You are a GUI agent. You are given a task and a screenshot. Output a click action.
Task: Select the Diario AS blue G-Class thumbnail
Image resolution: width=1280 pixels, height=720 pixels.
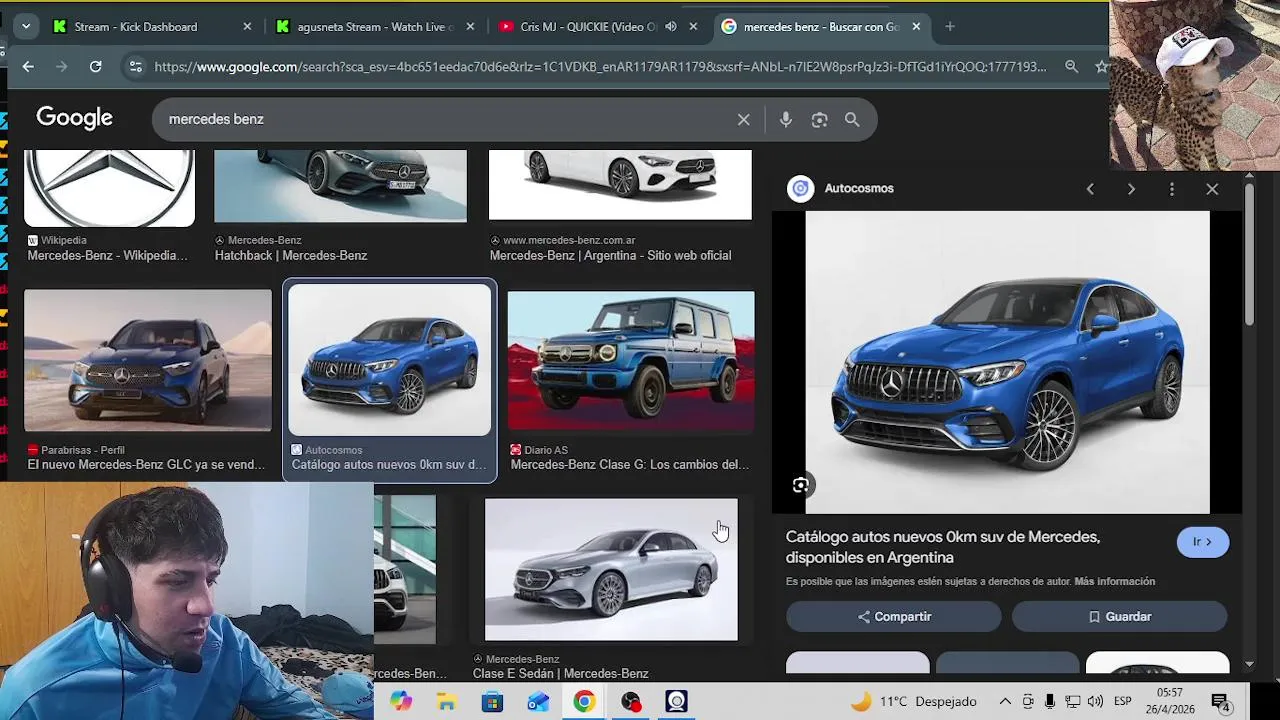point(631,361)
